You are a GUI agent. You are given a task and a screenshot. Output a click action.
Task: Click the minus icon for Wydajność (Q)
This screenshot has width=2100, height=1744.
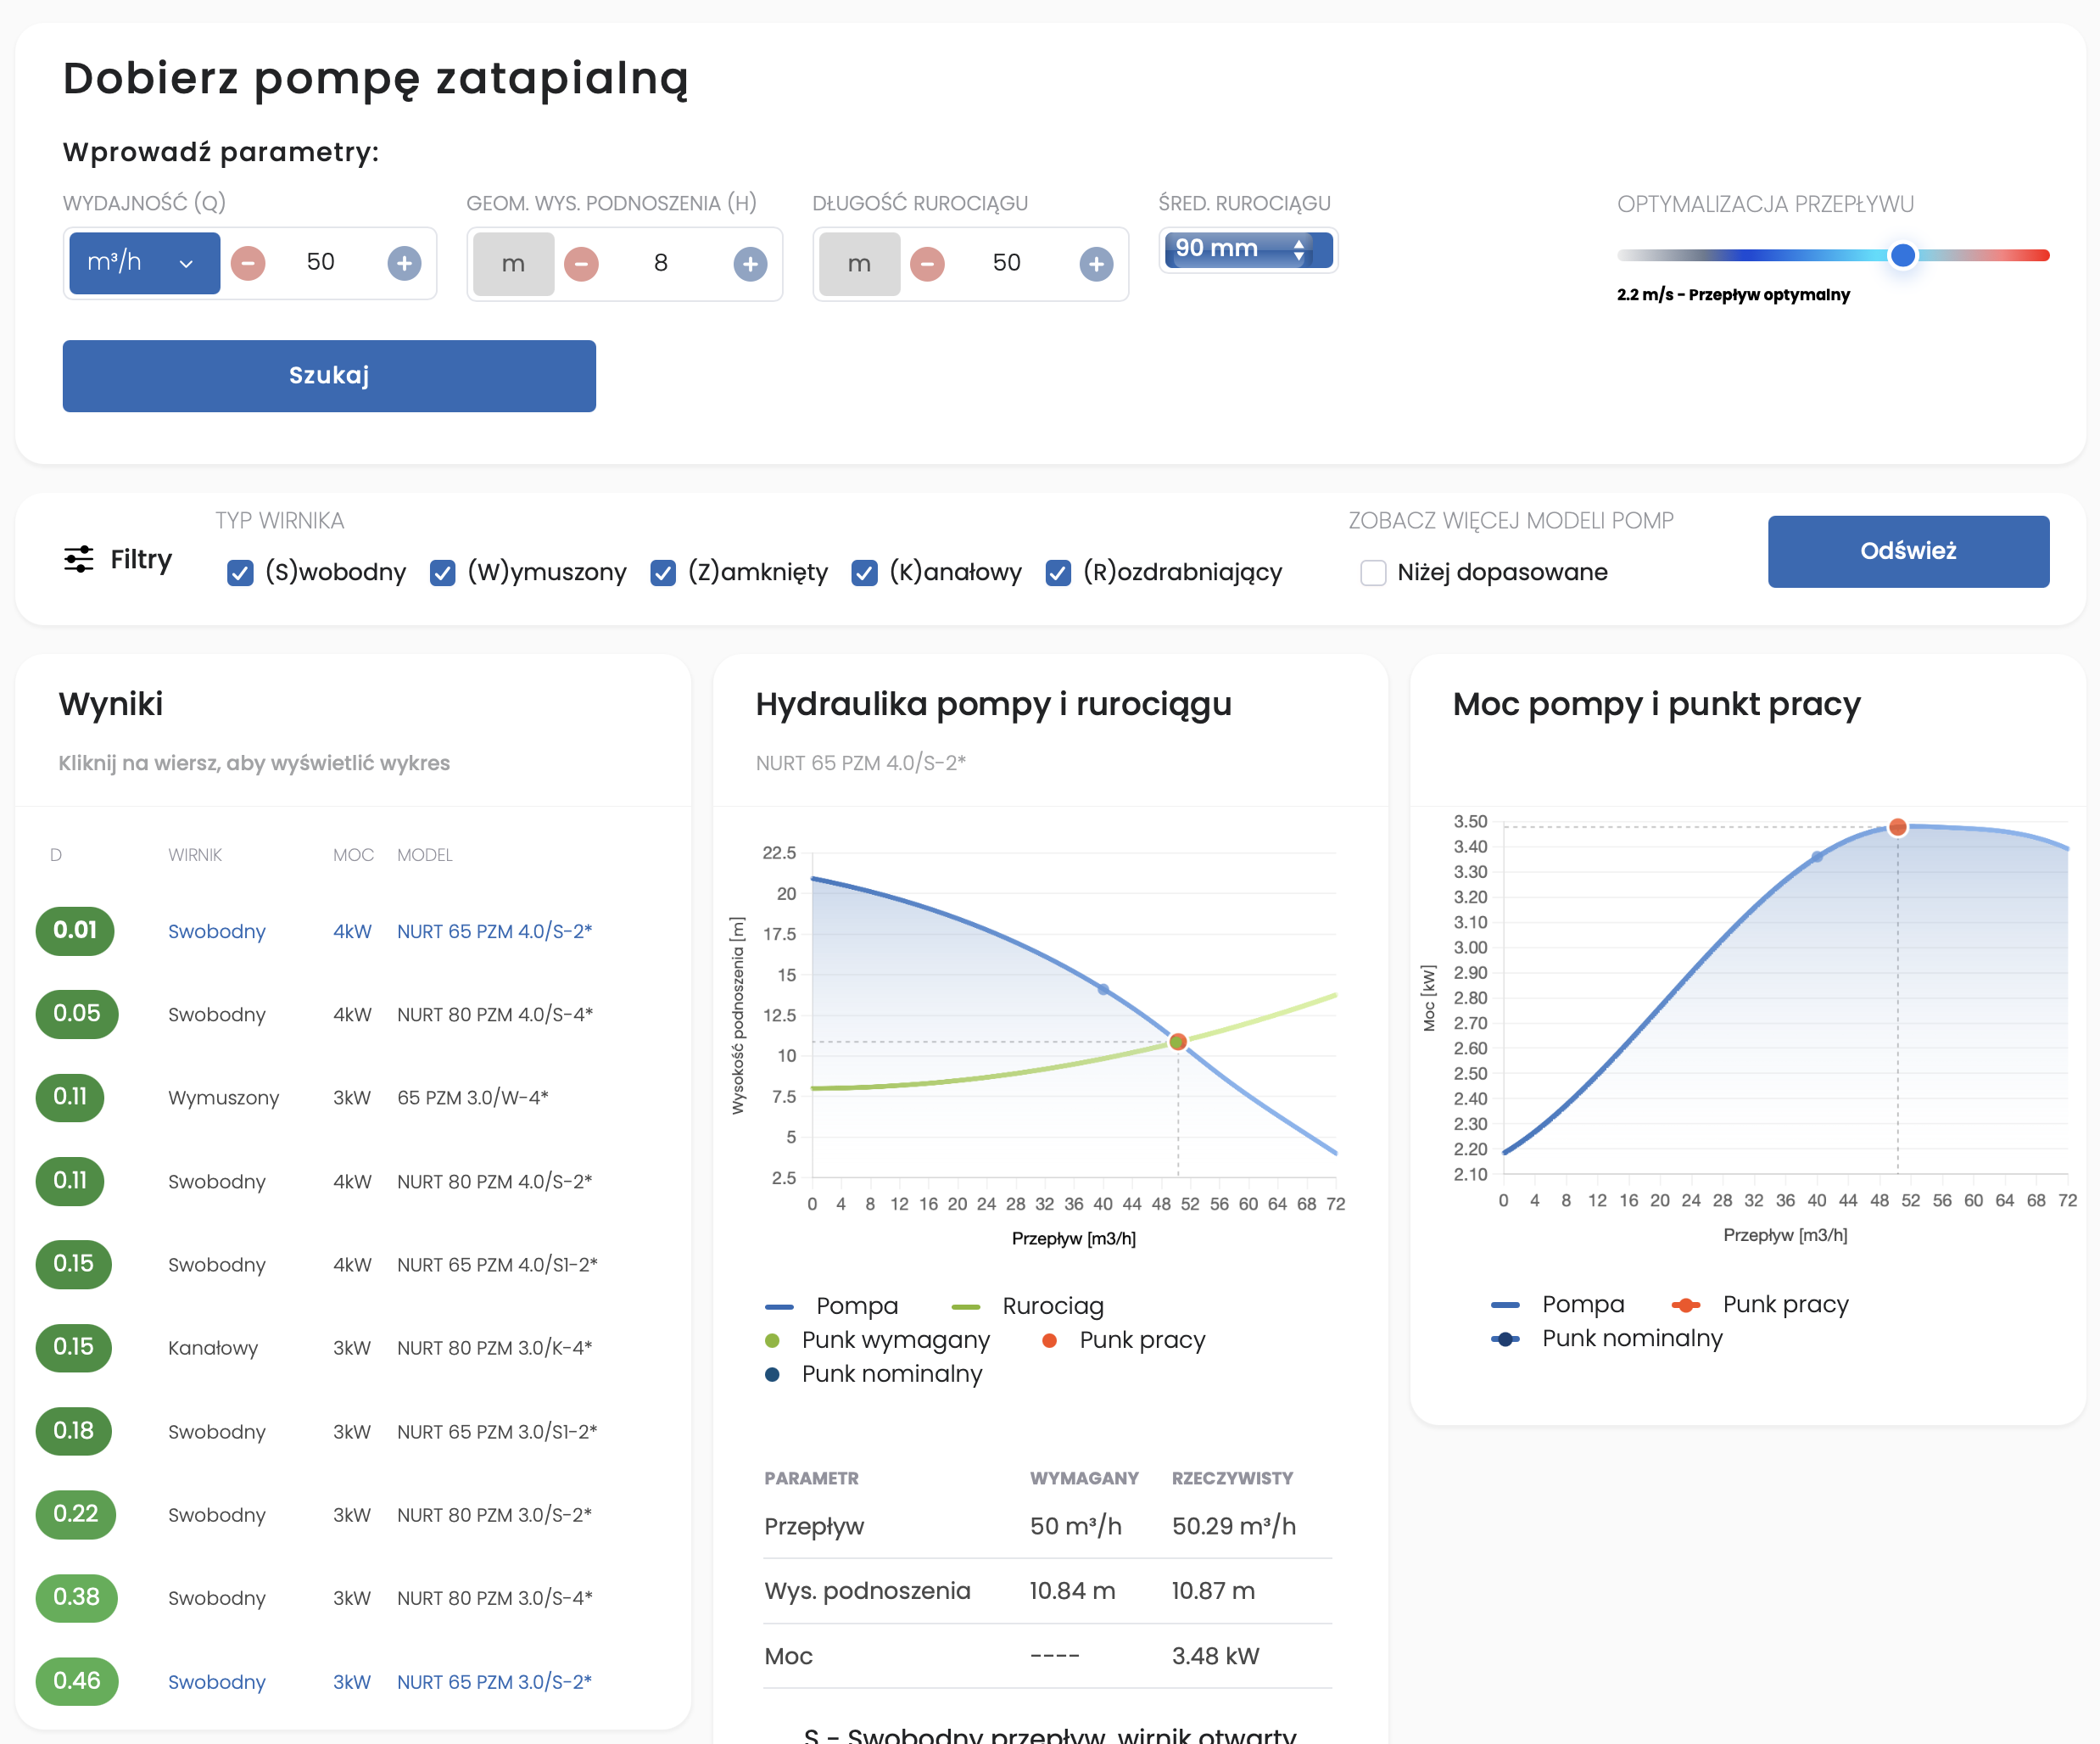tap(248, 263)
